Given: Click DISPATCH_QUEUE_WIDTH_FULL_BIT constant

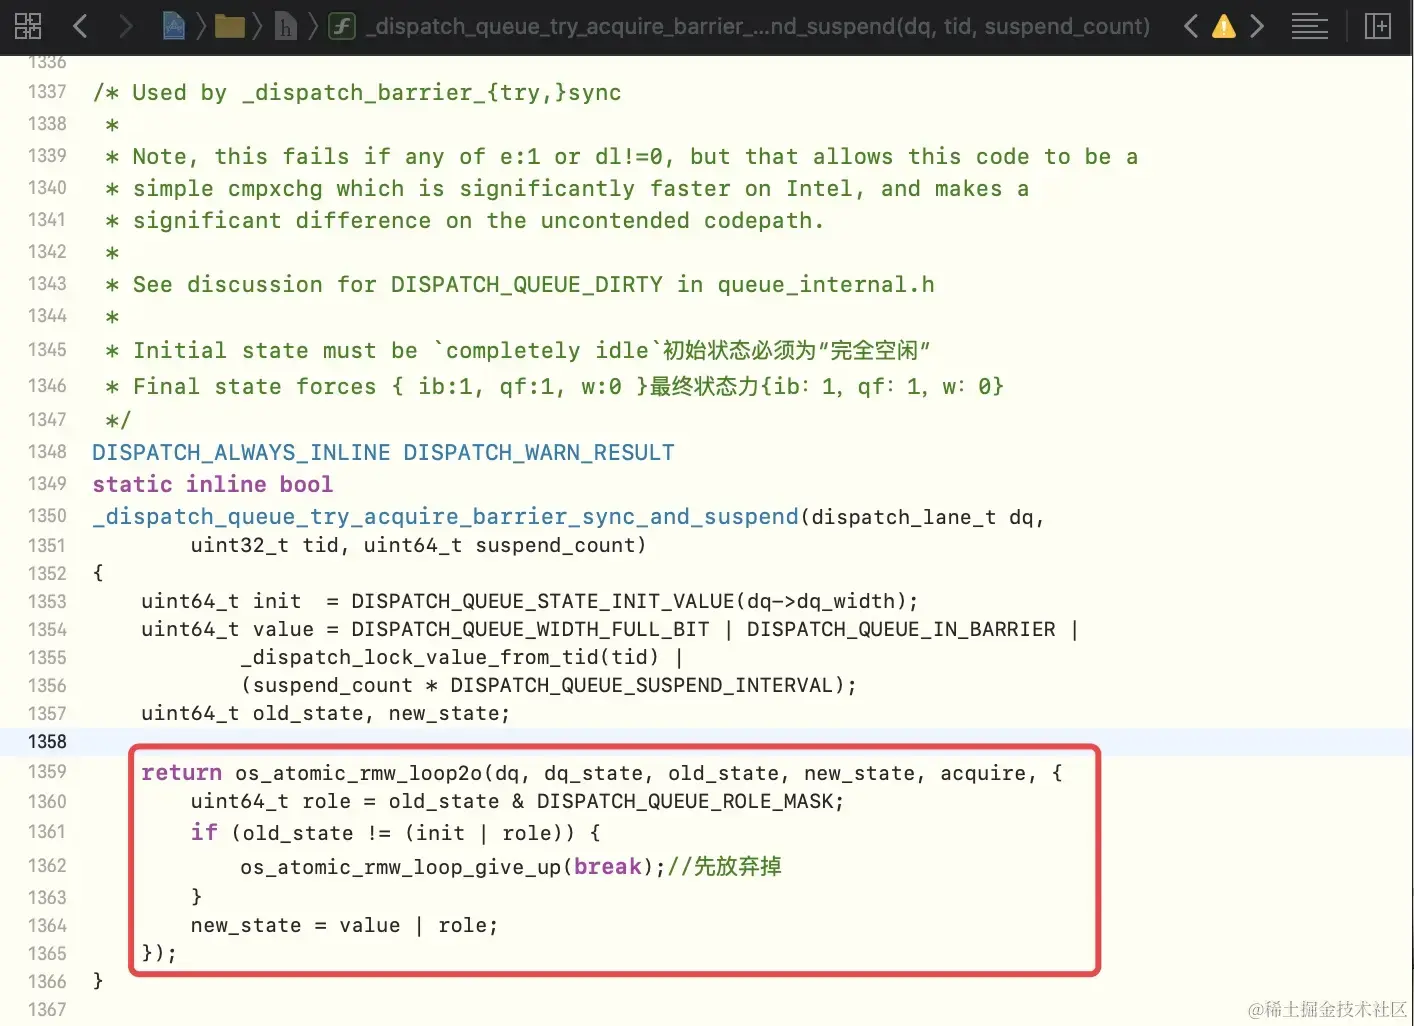Looking at the screenshot, I should pos(530,629).
